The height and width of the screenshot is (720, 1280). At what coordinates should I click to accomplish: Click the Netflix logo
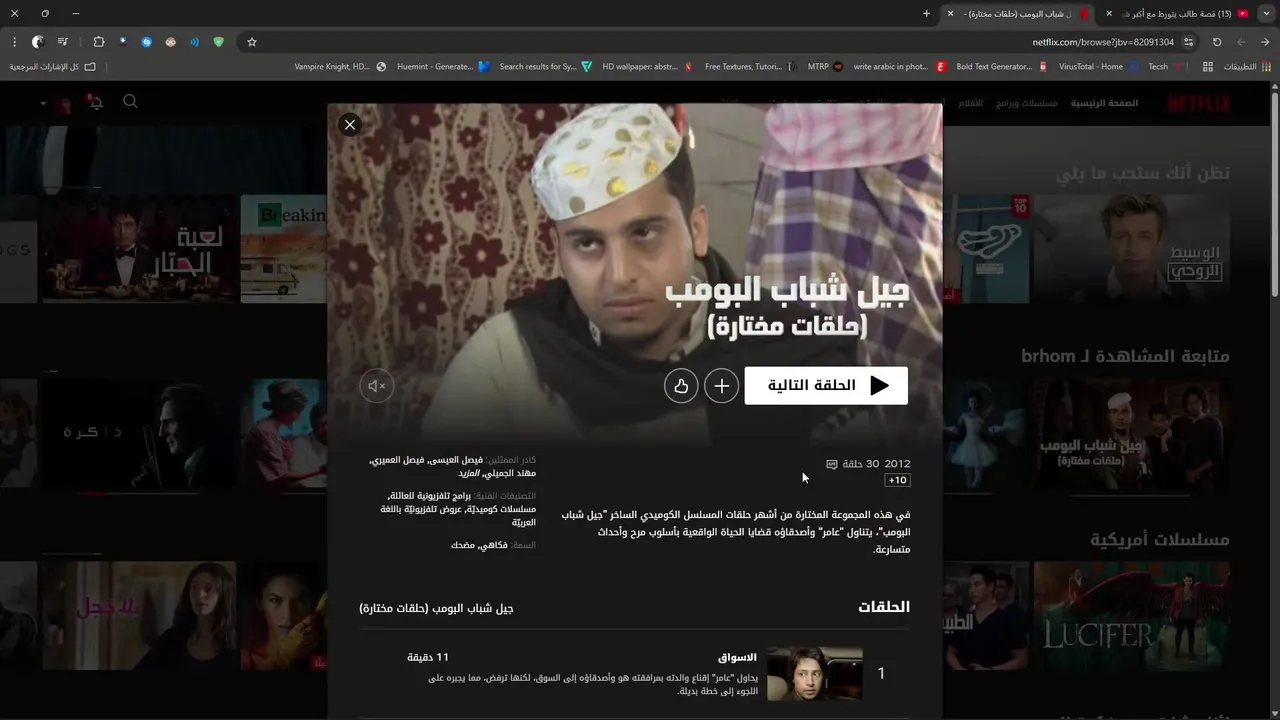(1199, 103)
